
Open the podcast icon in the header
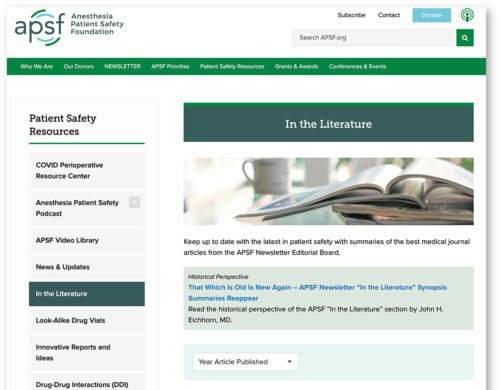[x=467, y=15]
